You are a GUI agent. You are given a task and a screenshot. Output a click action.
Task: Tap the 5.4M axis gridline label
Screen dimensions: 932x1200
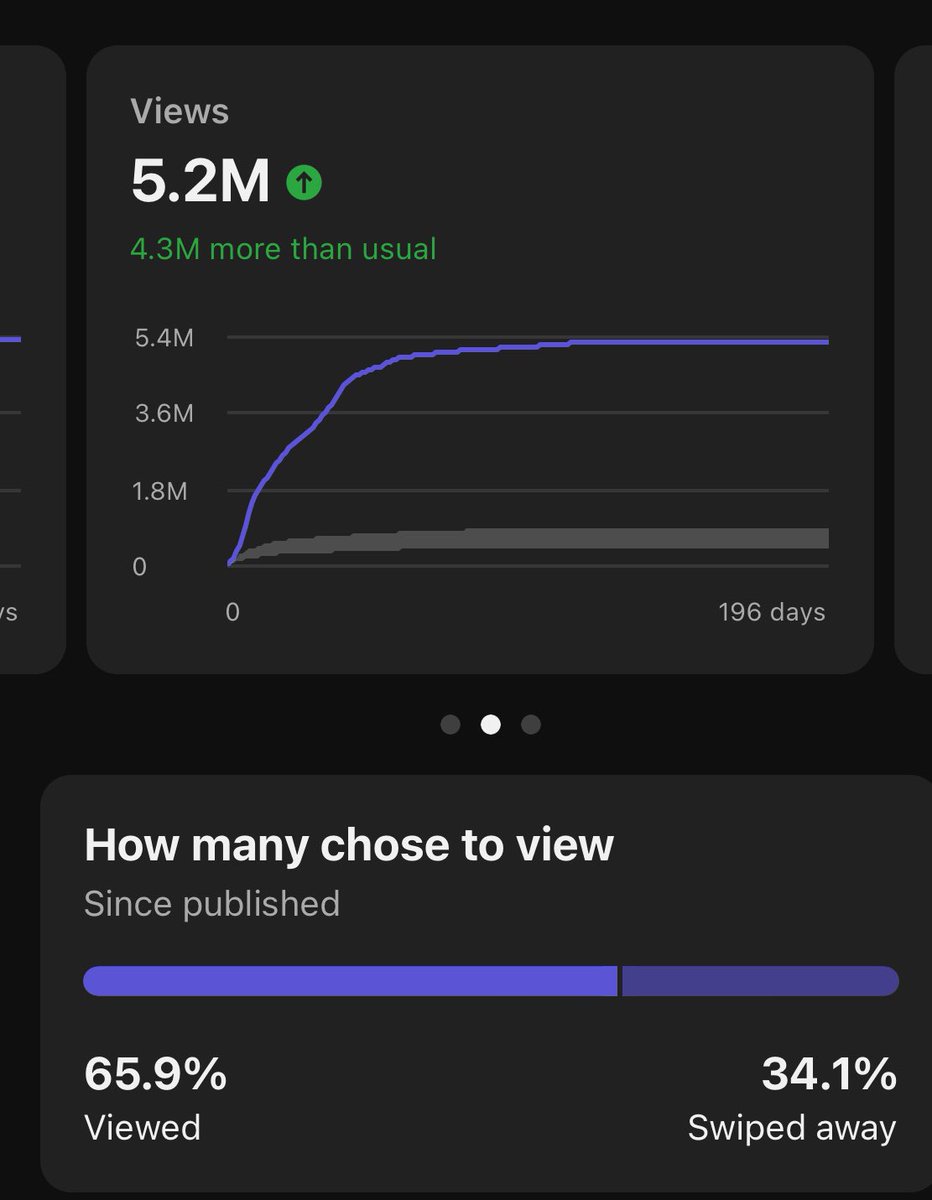click(x=166, y=338)
